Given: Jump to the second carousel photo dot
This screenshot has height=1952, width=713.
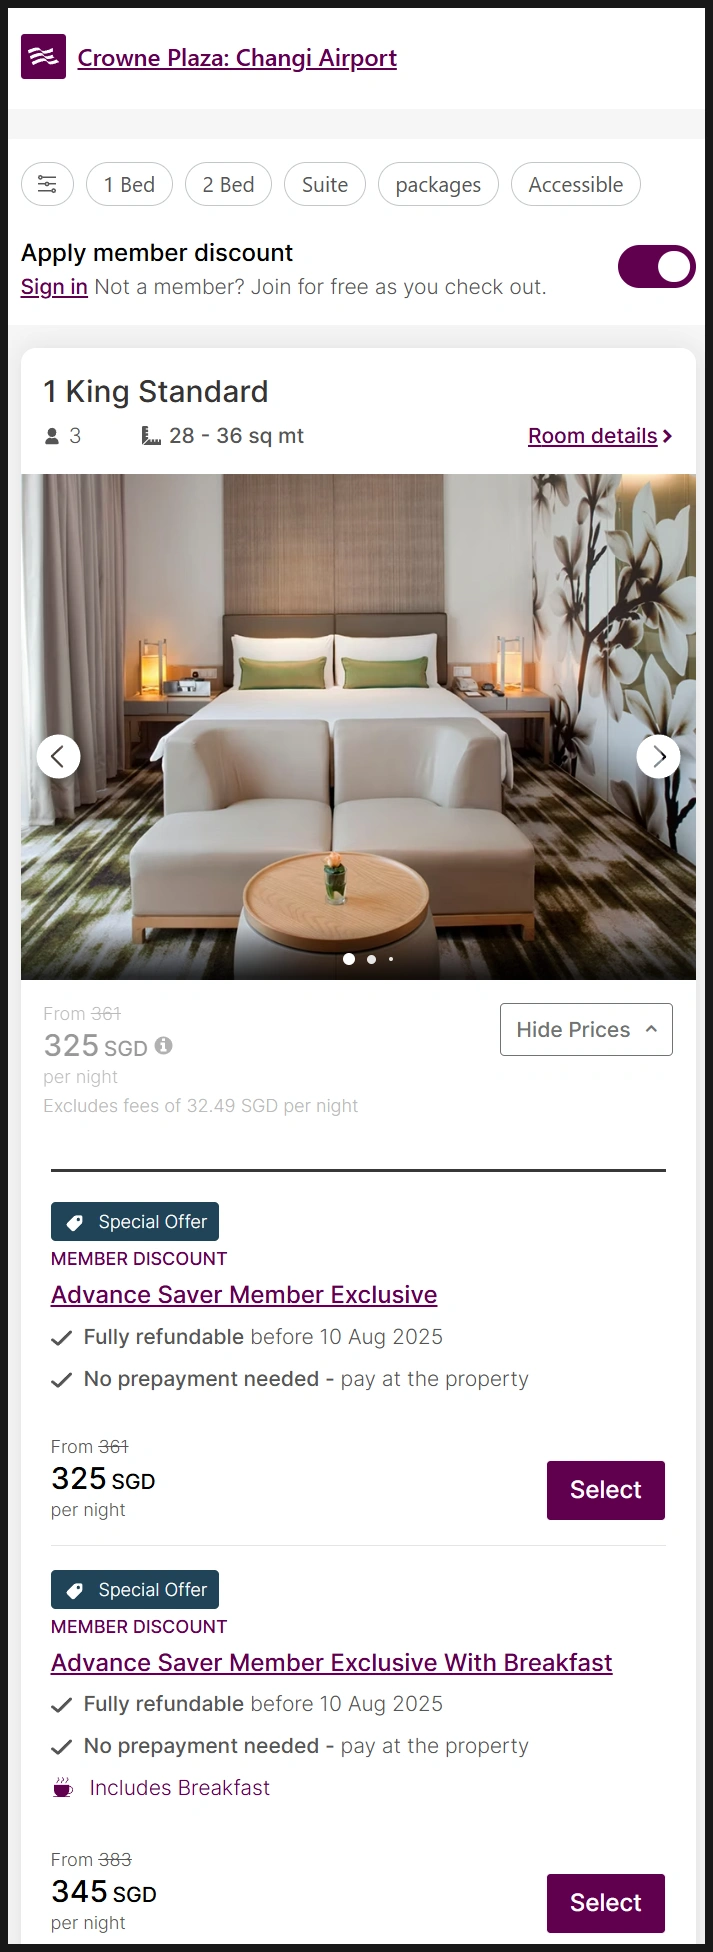Looking at the screenshot, I should coord(371,959).
